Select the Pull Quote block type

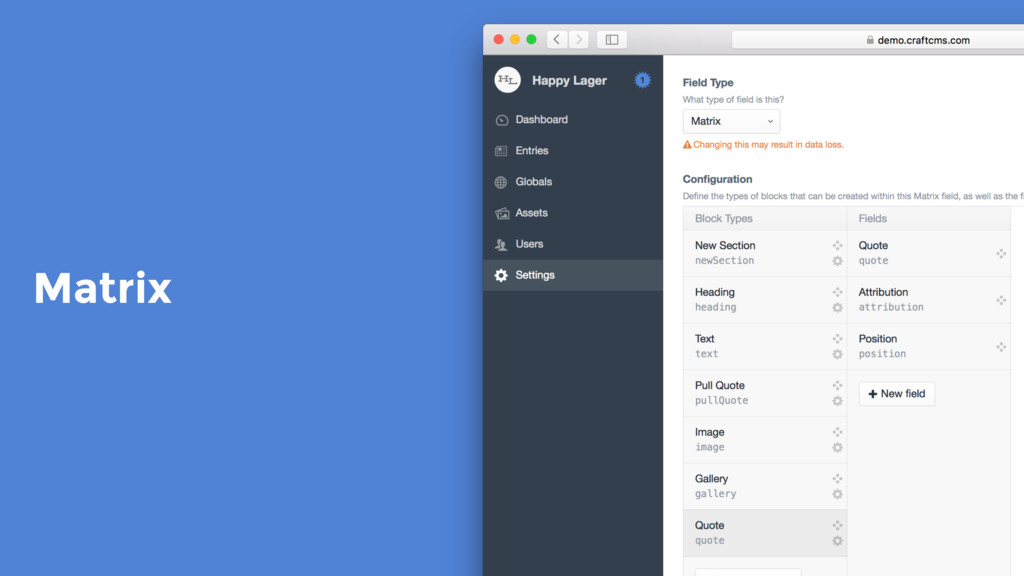[765, 393]
